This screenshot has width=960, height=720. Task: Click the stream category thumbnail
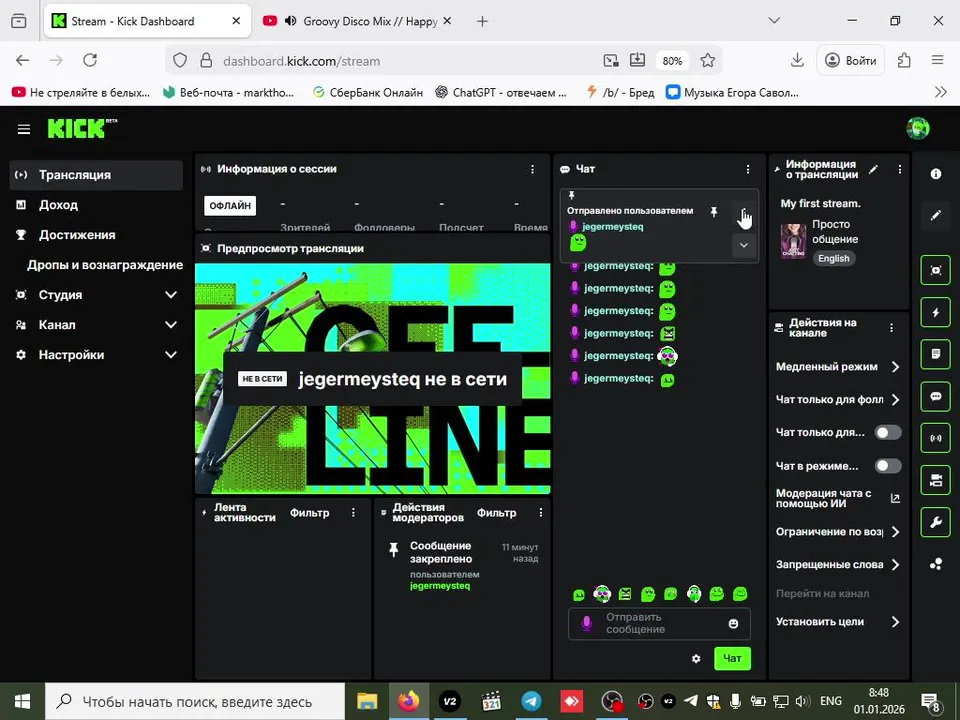[x=793, y=241]
